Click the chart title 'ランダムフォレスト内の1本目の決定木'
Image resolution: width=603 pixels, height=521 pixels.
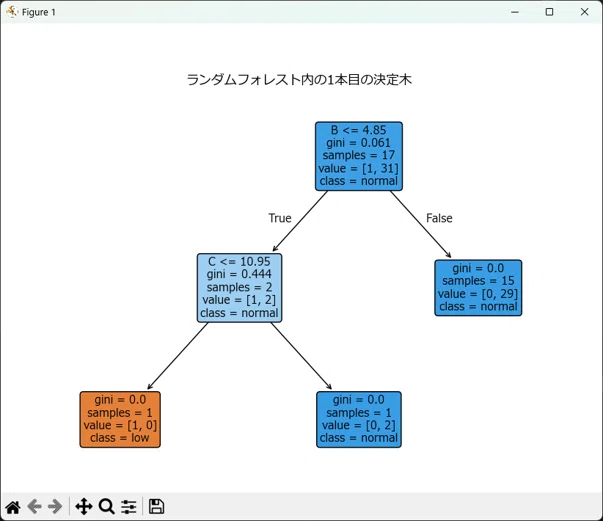[299, 80]
